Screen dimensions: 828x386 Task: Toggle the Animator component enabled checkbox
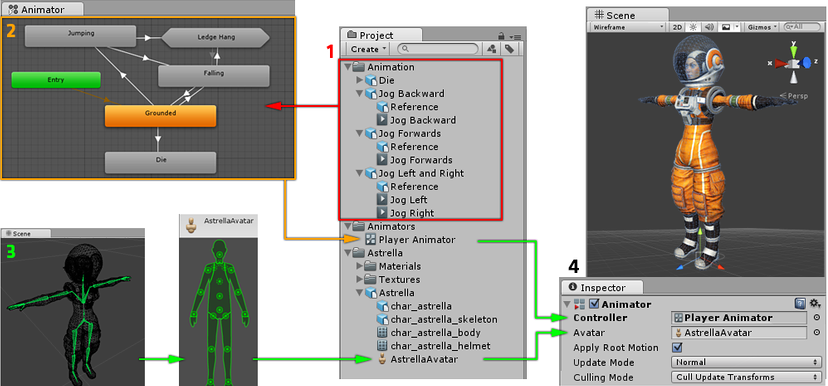point(594,304)
